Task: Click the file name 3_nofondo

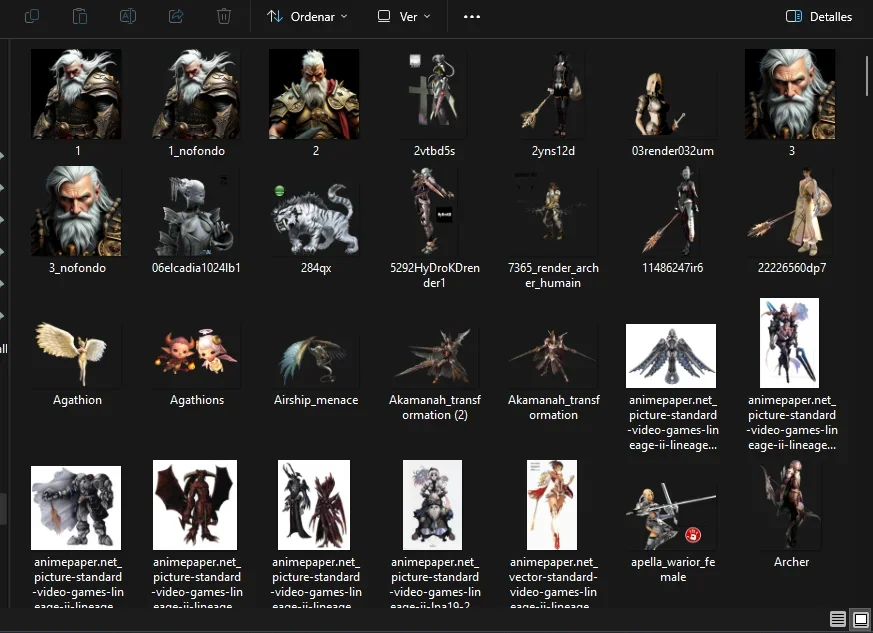Action: point(77,268)
